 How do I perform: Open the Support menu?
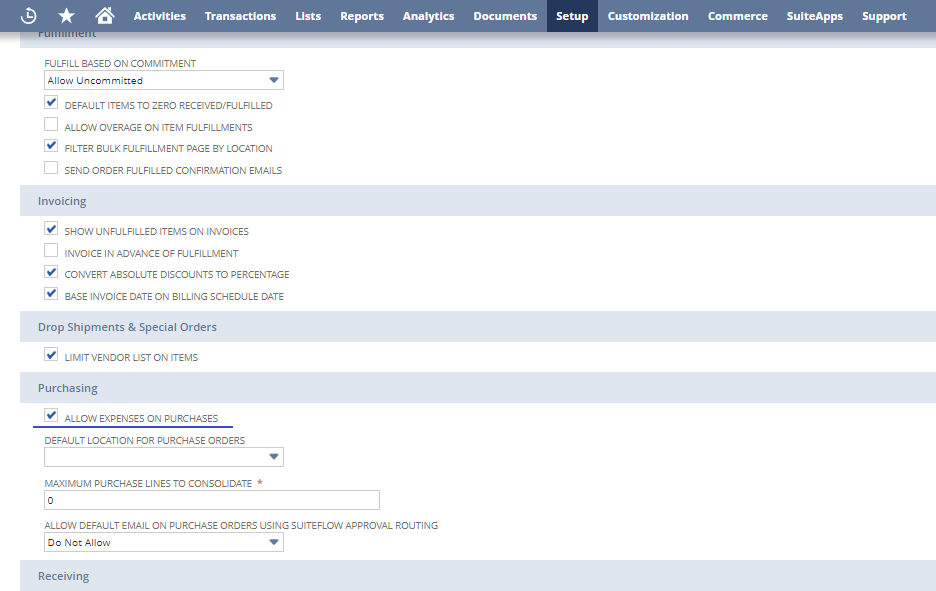click(x=884, y=15)
